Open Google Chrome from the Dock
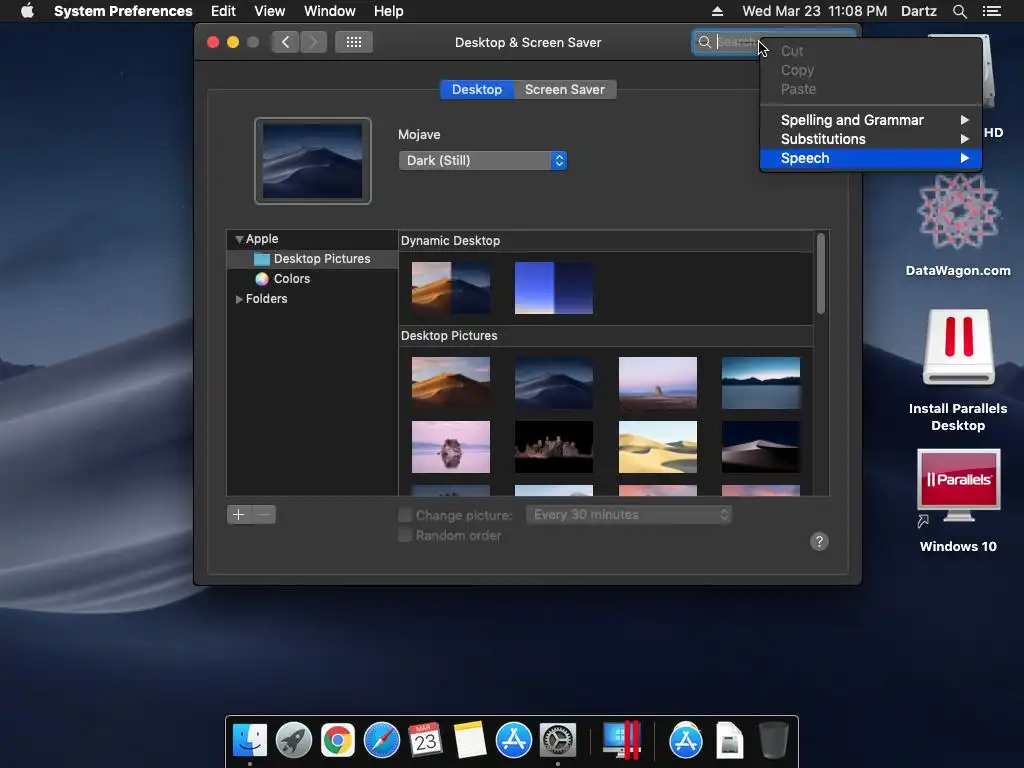The width and height of the screenshot is (1024, 768). click(x=338, y=741)
